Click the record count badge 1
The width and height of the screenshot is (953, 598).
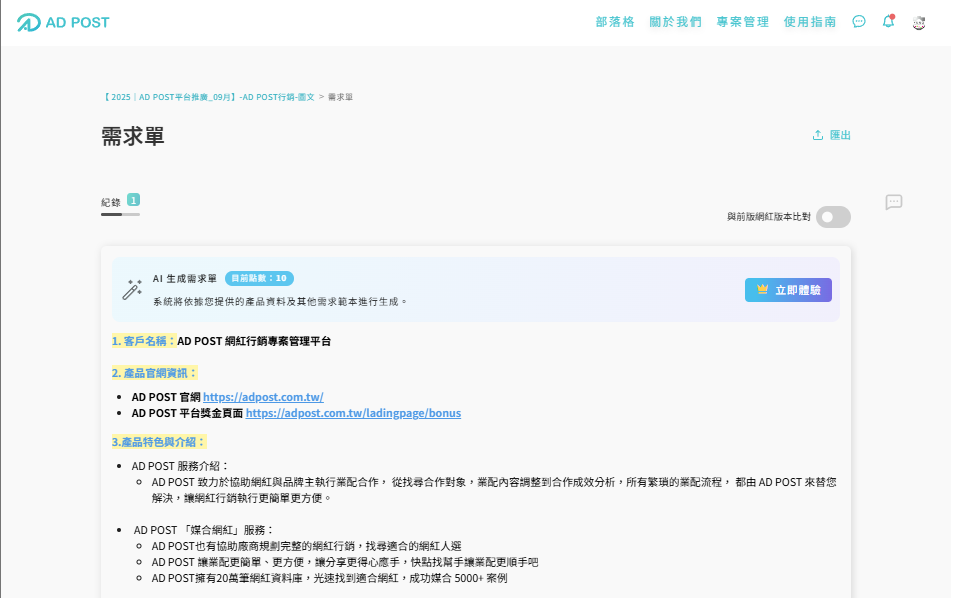[x=133, y=199]
